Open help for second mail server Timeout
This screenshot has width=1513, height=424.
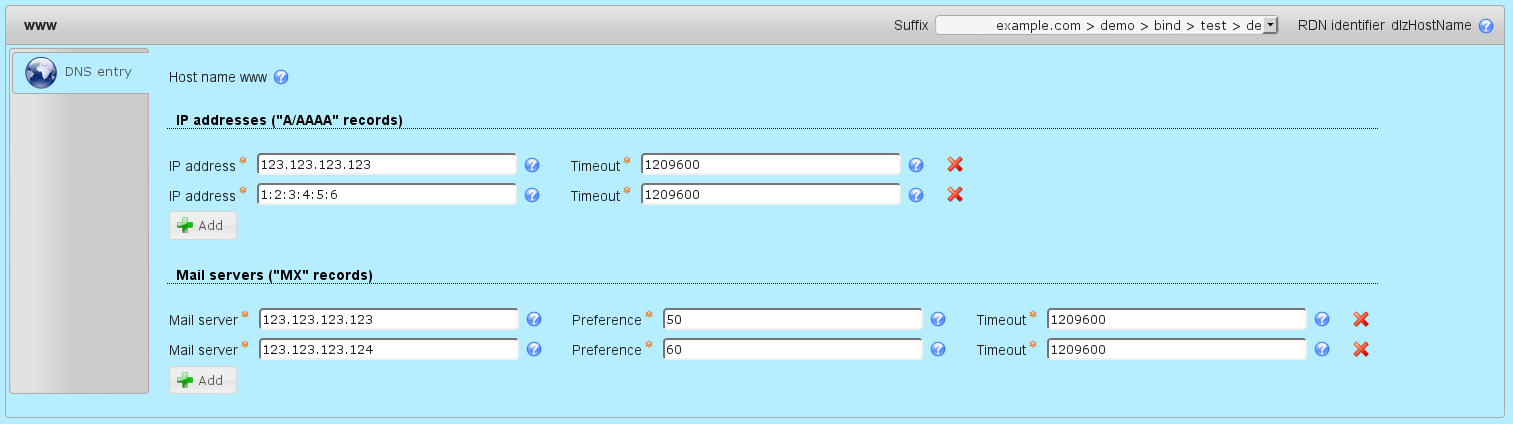1322,349
